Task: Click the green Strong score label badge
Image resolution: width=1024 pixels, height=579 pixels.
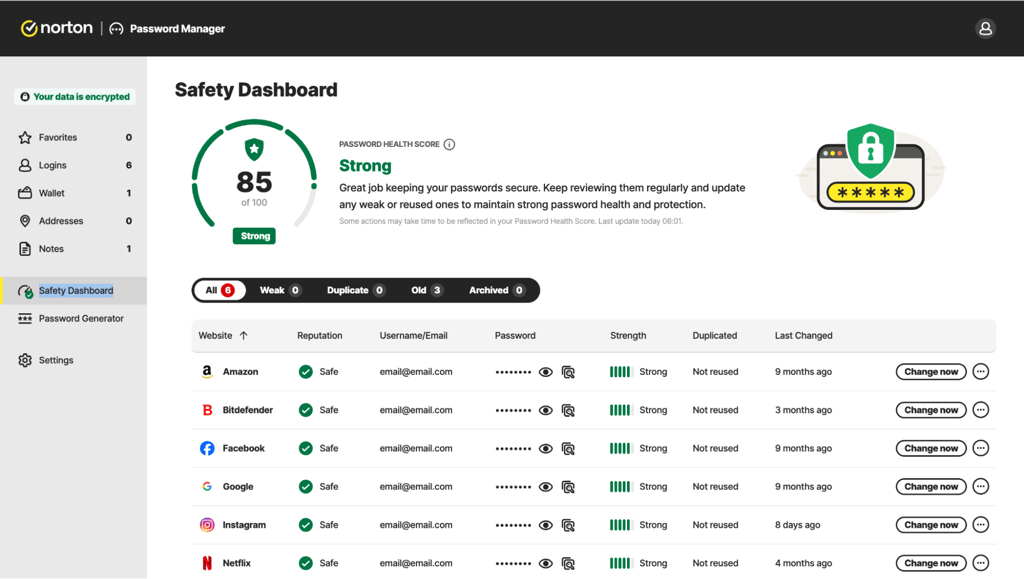Action: 254,236
